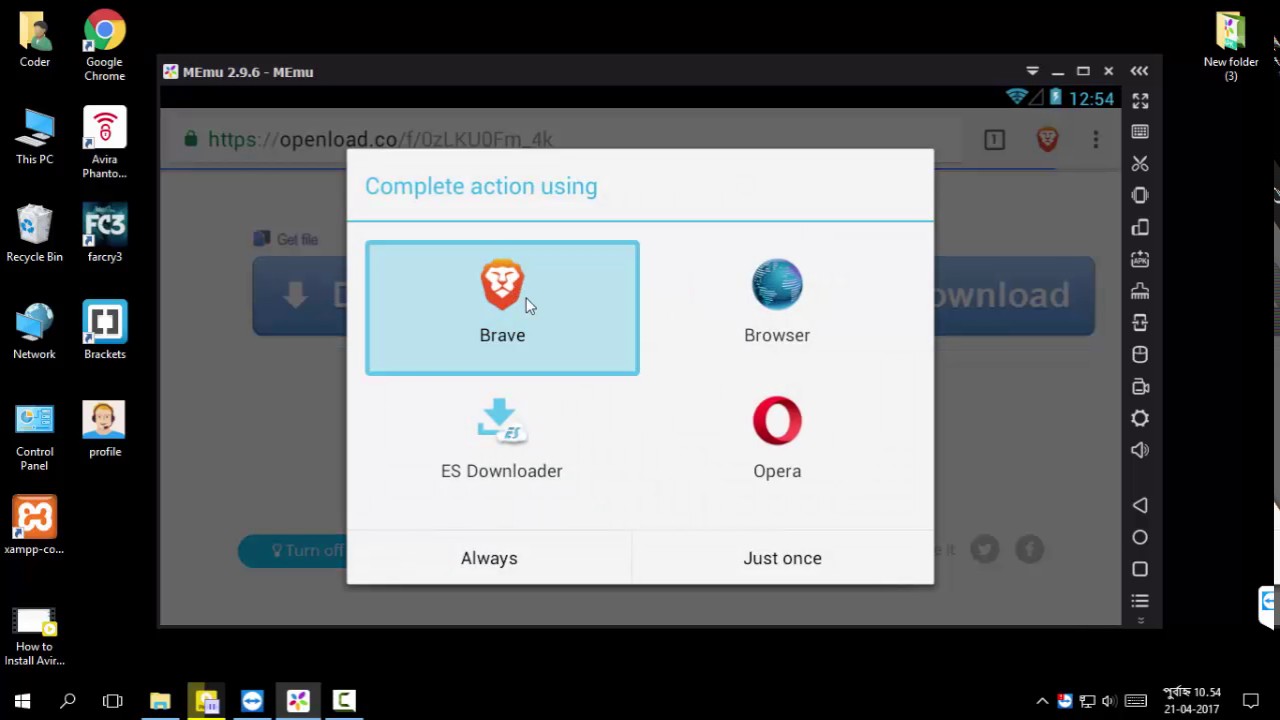Click the MEmu volume speaker icon
Screen dimensions: 1280x720
(x=1140, y=450)
